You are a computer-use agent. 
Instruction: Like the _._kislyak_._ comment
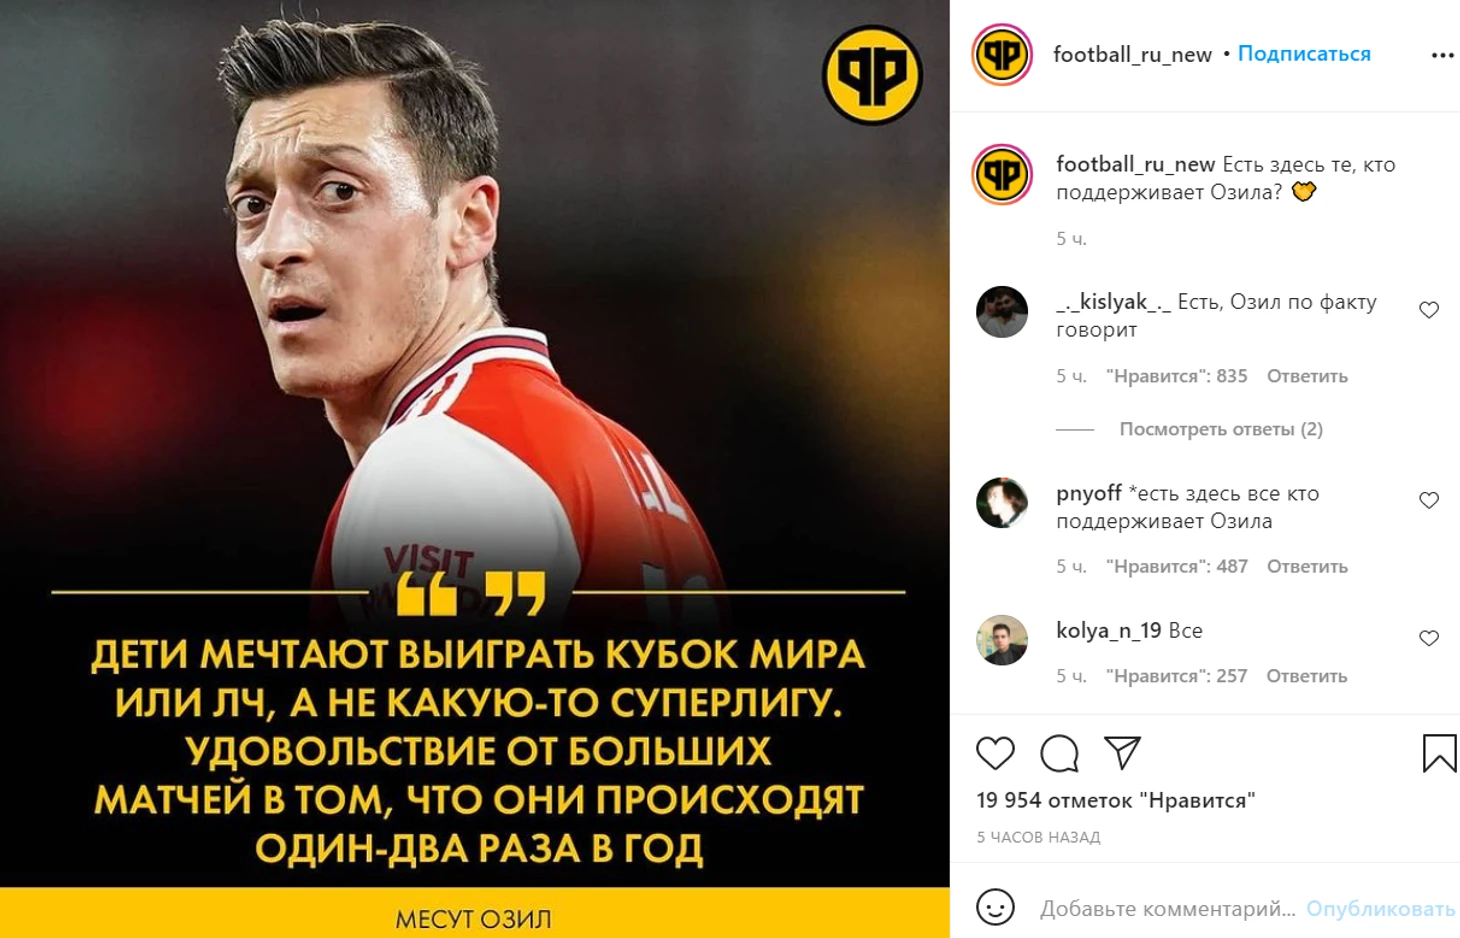1429,310
